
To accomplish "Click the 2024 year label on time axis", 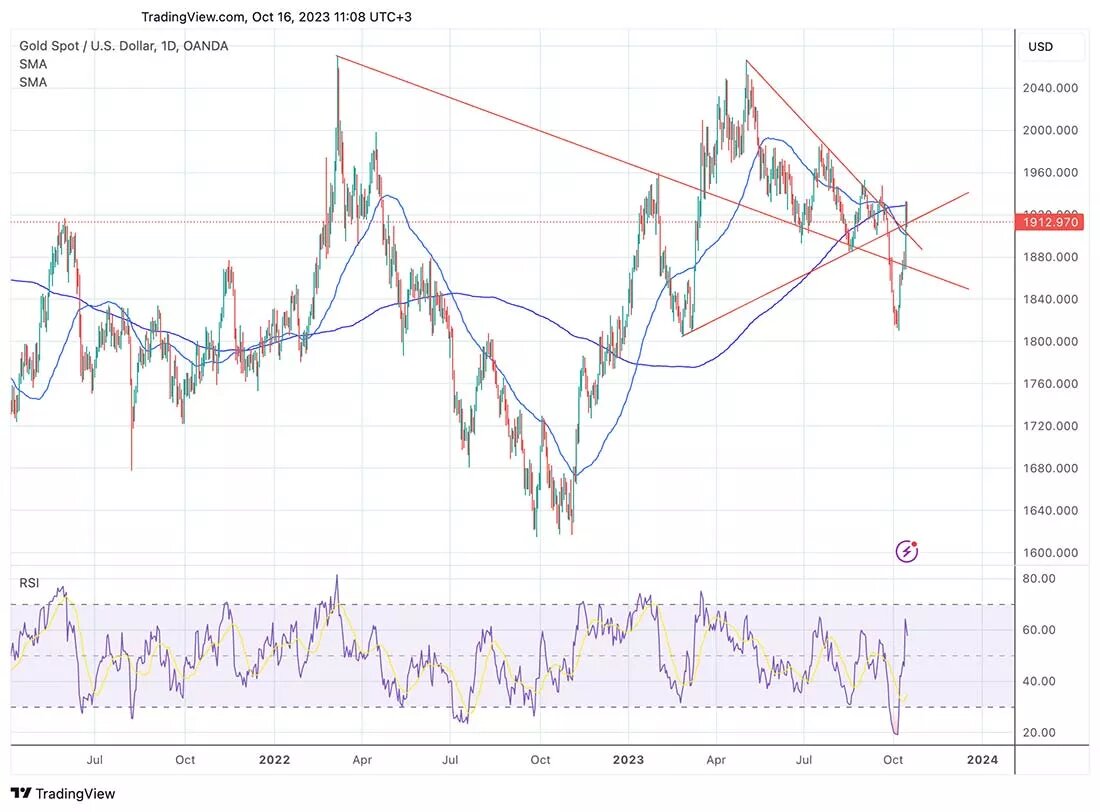I will [x=982, y=759].
